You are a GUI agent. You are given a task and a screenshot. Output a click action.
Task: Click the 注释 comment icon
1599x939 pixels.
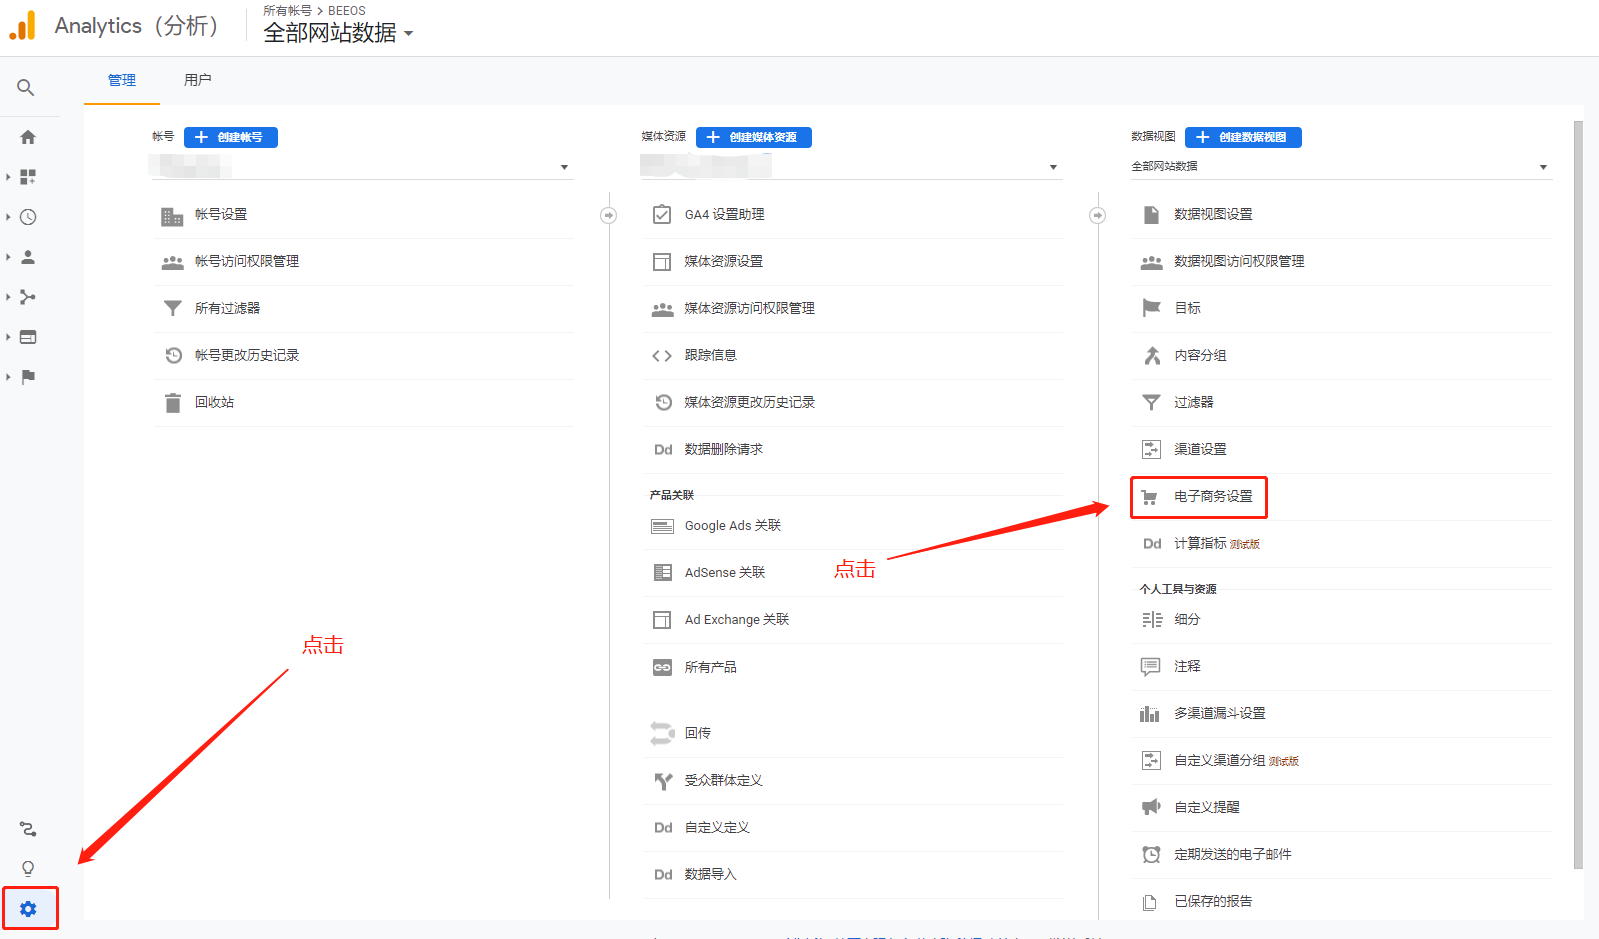1151,667
